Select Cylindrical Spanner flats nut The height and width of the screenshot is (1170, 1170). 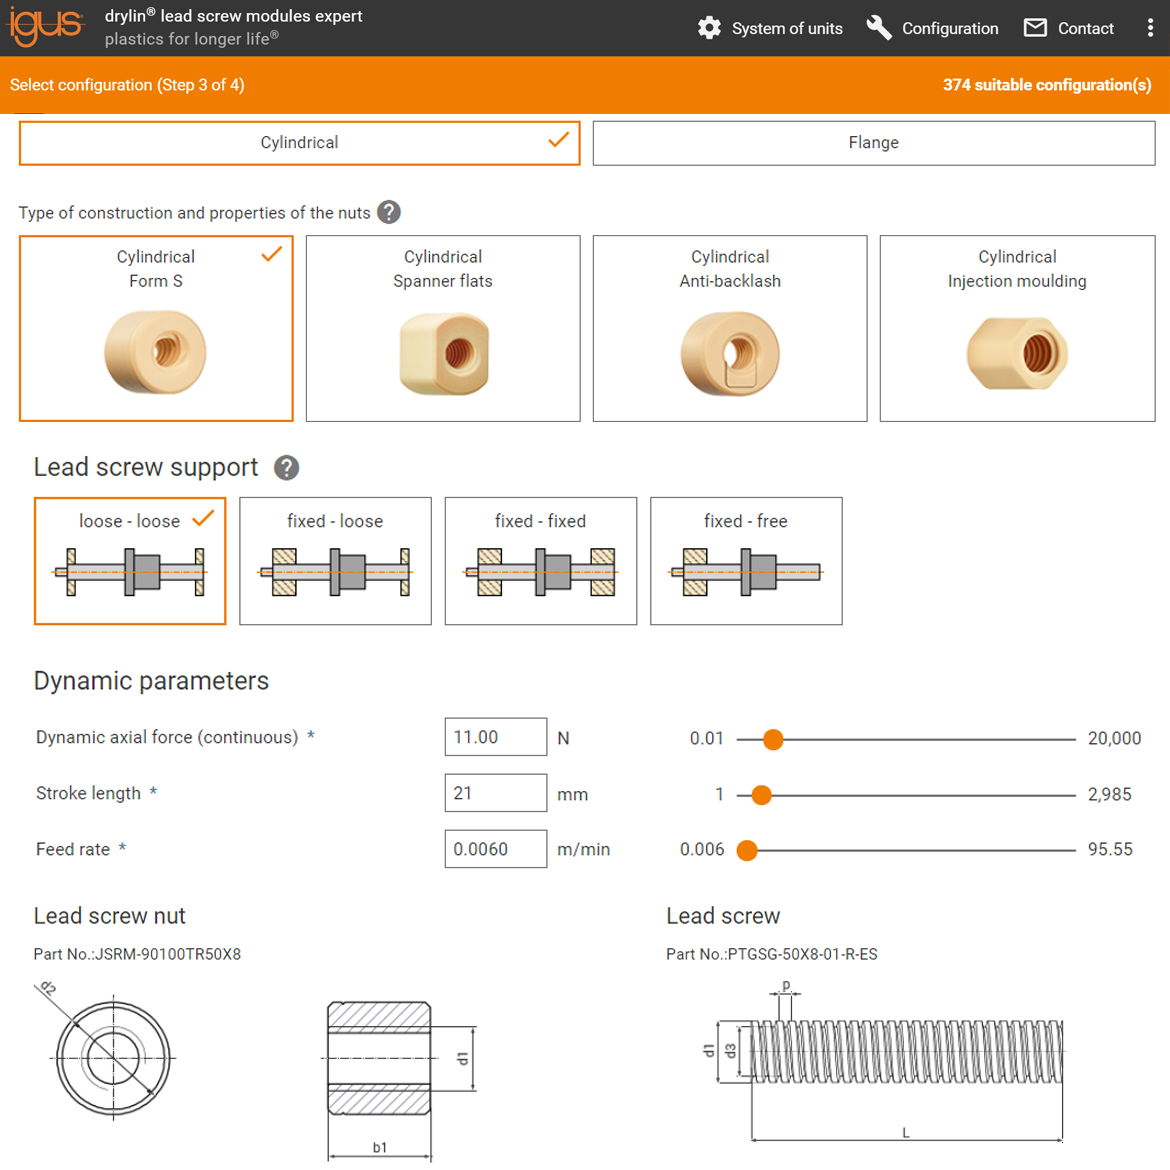click(x=443, y=328)
